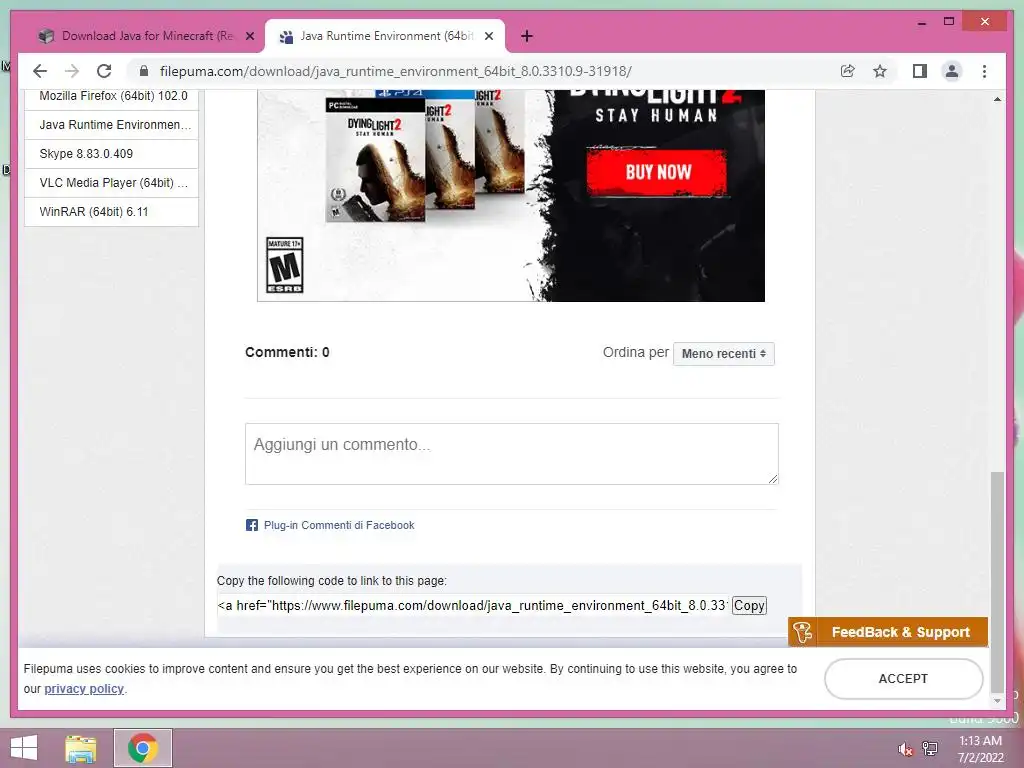Bookmark this page with the star

click(x=880, y=71)
